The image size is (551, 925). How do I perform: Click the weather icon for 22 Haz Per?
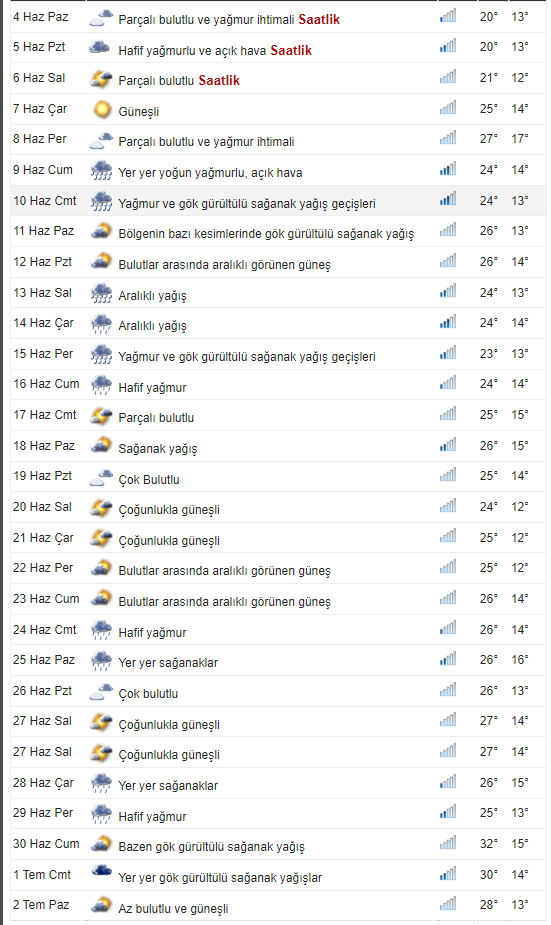[x=101, y=569]
